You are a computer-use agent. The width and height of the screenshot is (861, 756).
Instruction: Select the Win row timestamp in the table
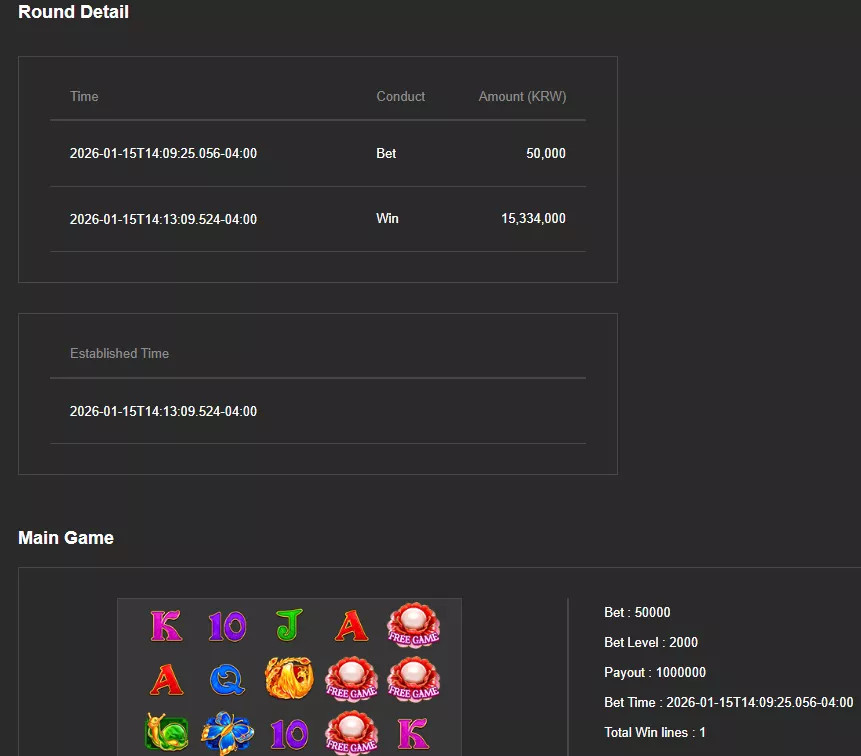coord(163,219)
